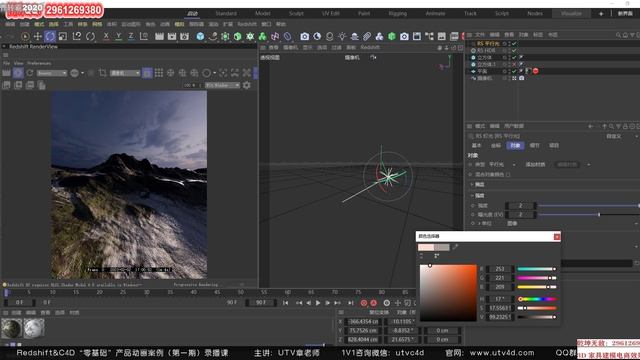The height and width of the screenshot is (360, 640).
Task: Open Preferences menu in RenderView
Action: pos(39,64)
